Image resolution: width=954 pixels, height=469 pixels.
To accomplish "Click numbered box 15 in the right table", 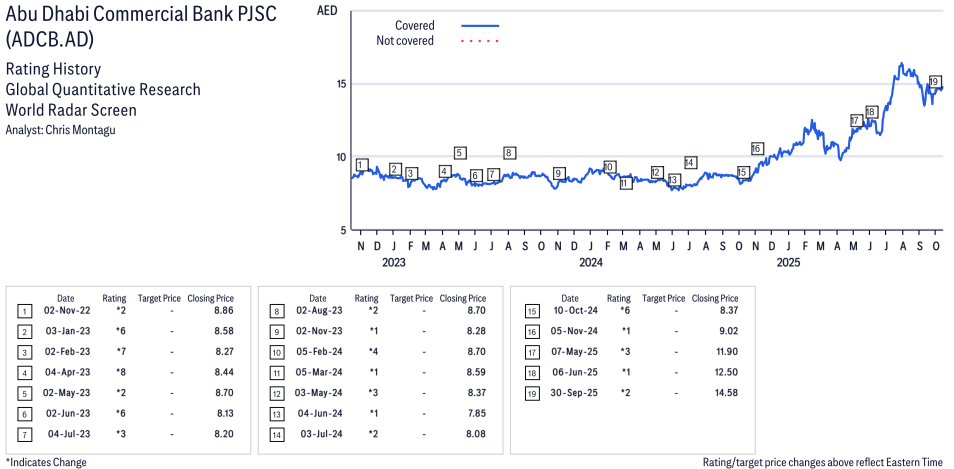I will point(530,311).
